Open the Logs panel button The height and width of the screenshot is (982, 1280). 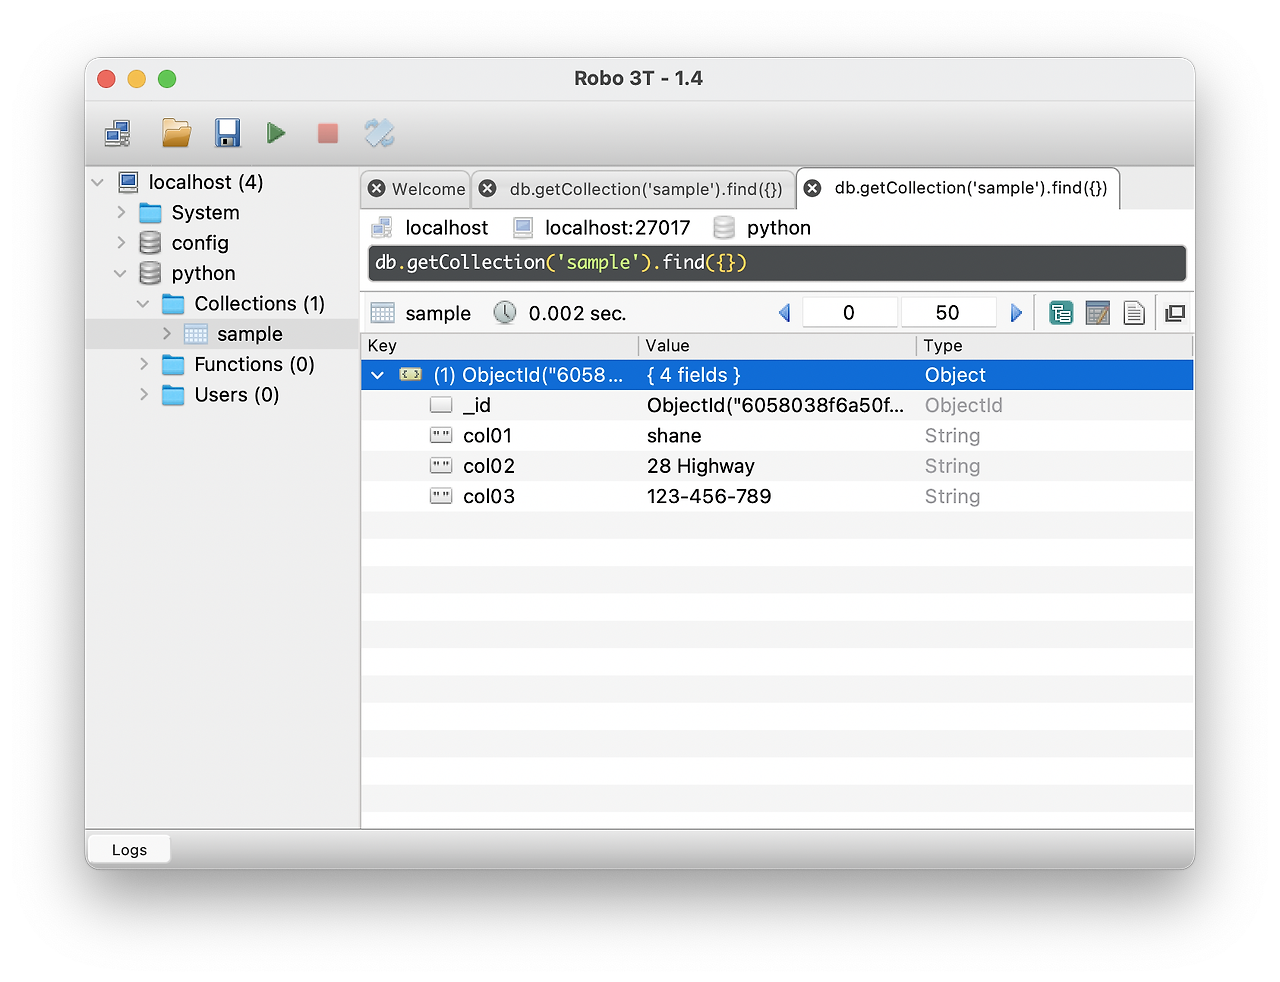[x=129, y=849]
